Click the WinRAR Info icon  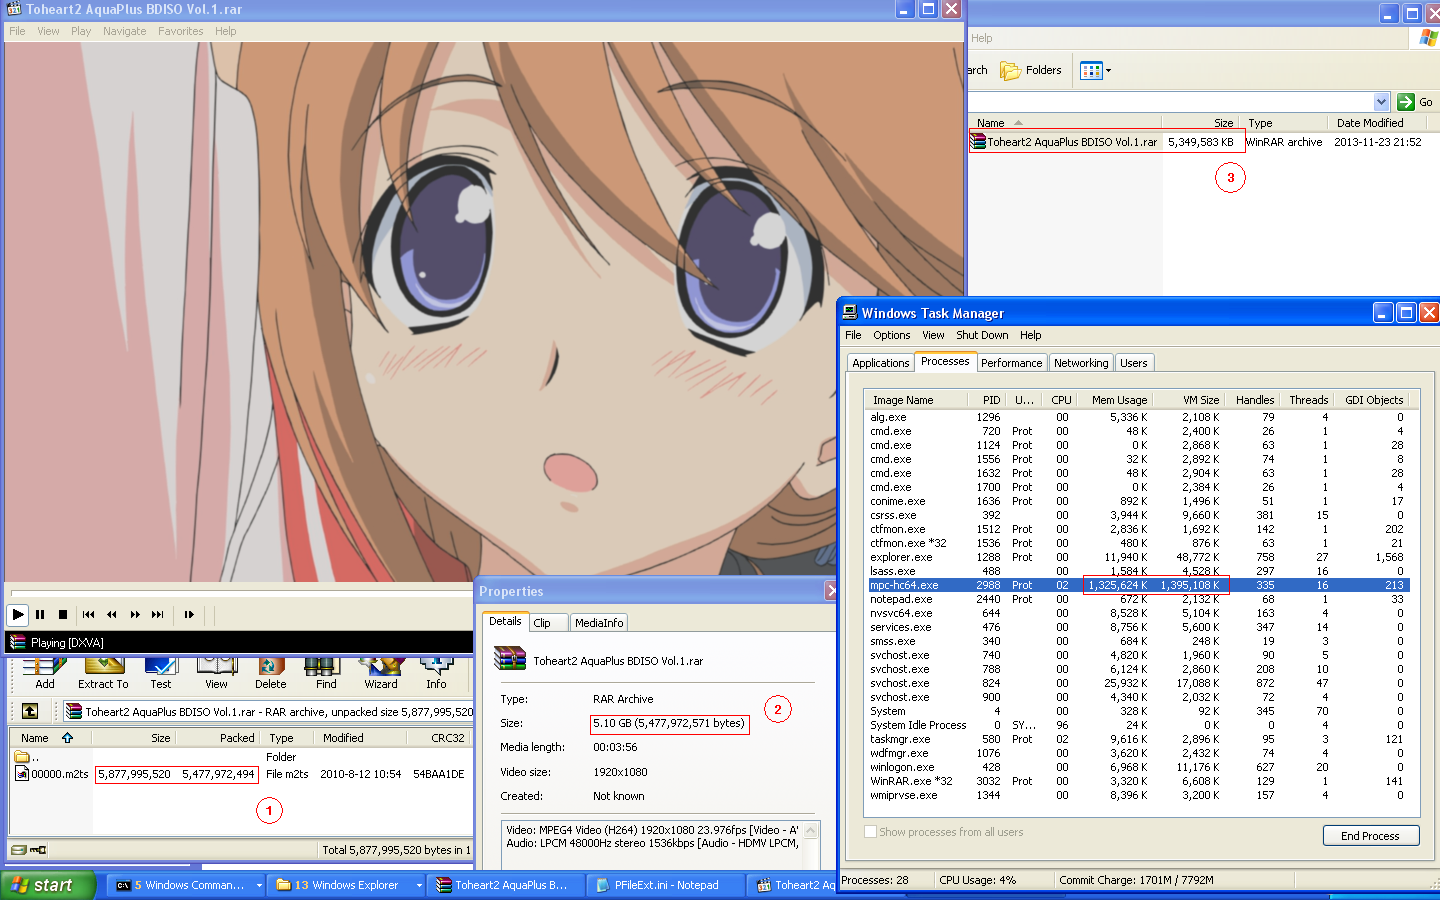pyautogui.click(x=436, y=673)
